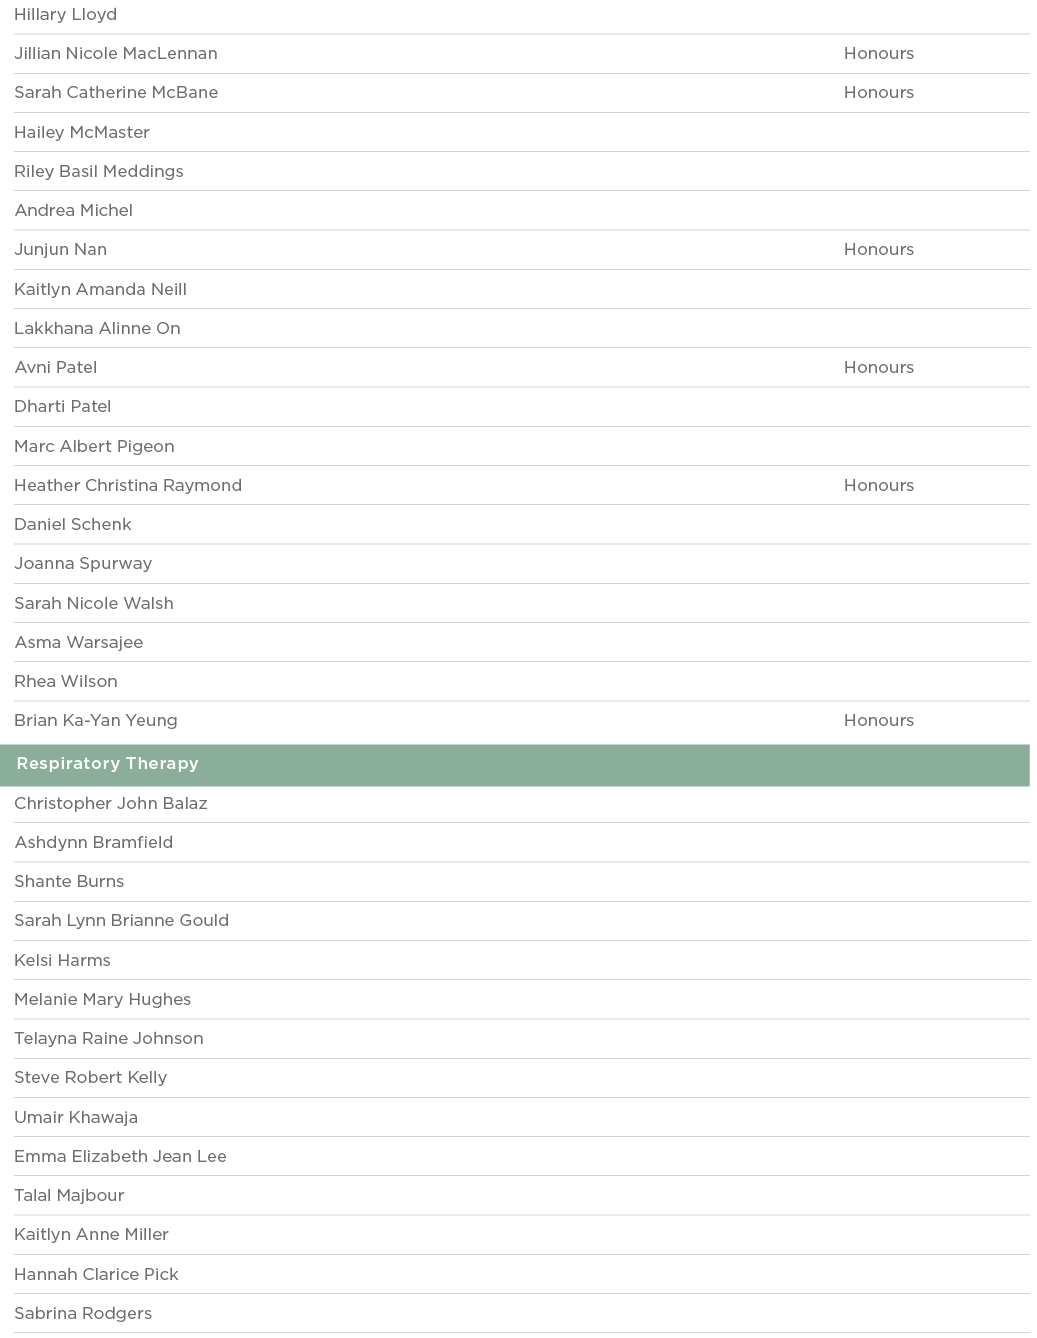Click Telayna Raine Johnson's name

[x=108, y=1039]
